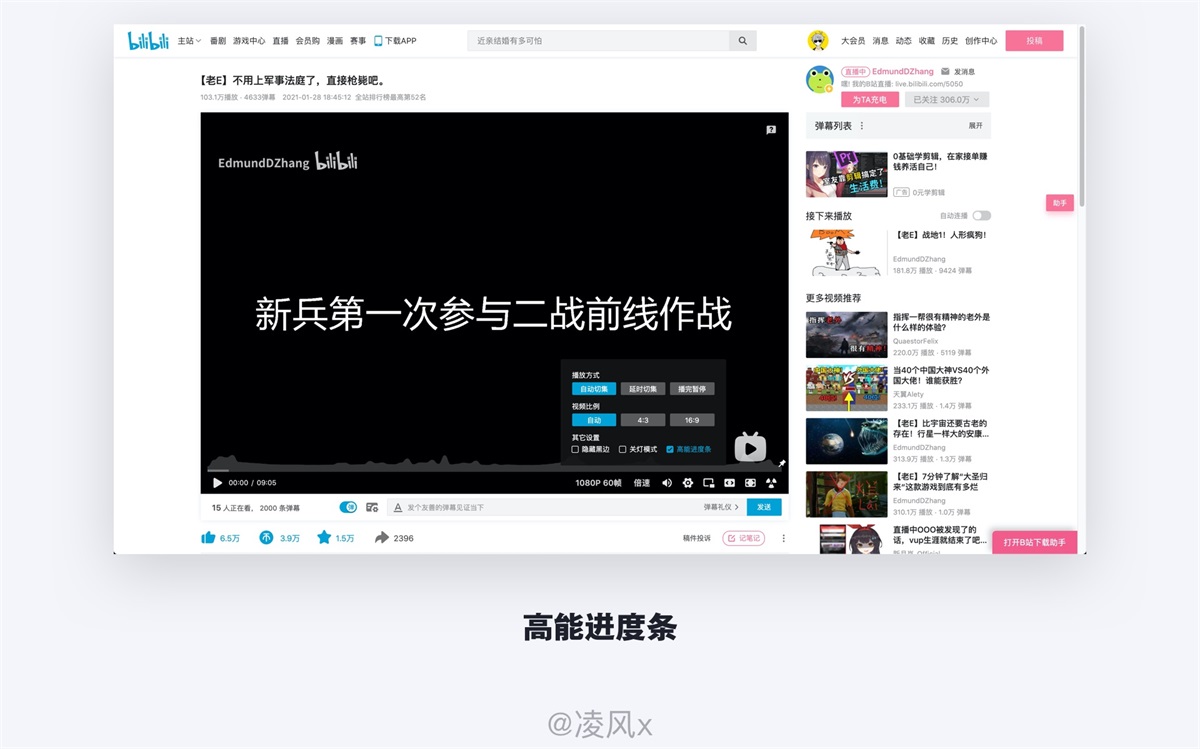Open 0基础学剪辑 ad thumbnail
The height and width of the screenshot is (749, 1200).
(846, 174)
